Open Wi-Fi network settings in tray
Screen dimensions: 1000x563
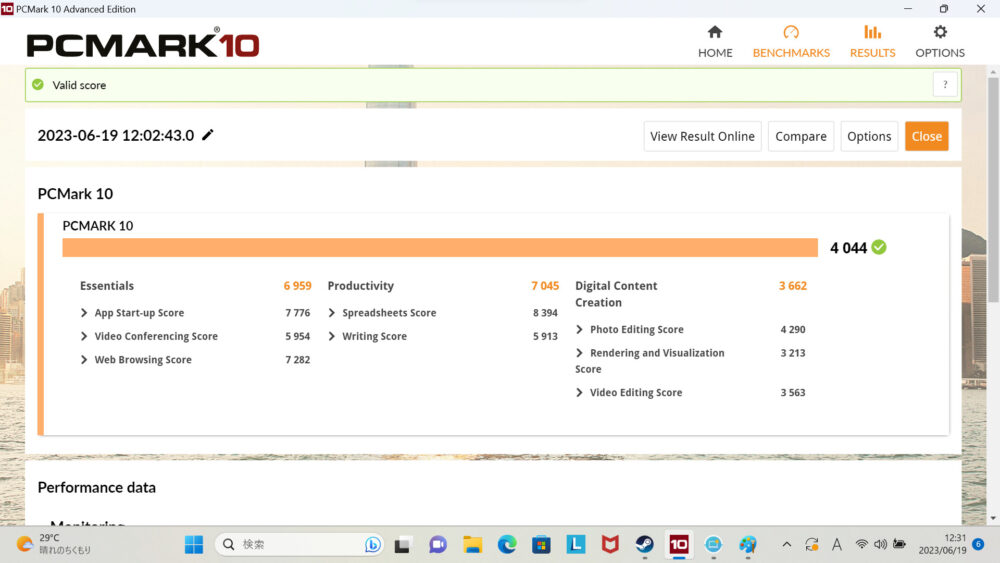pos(862,545)
